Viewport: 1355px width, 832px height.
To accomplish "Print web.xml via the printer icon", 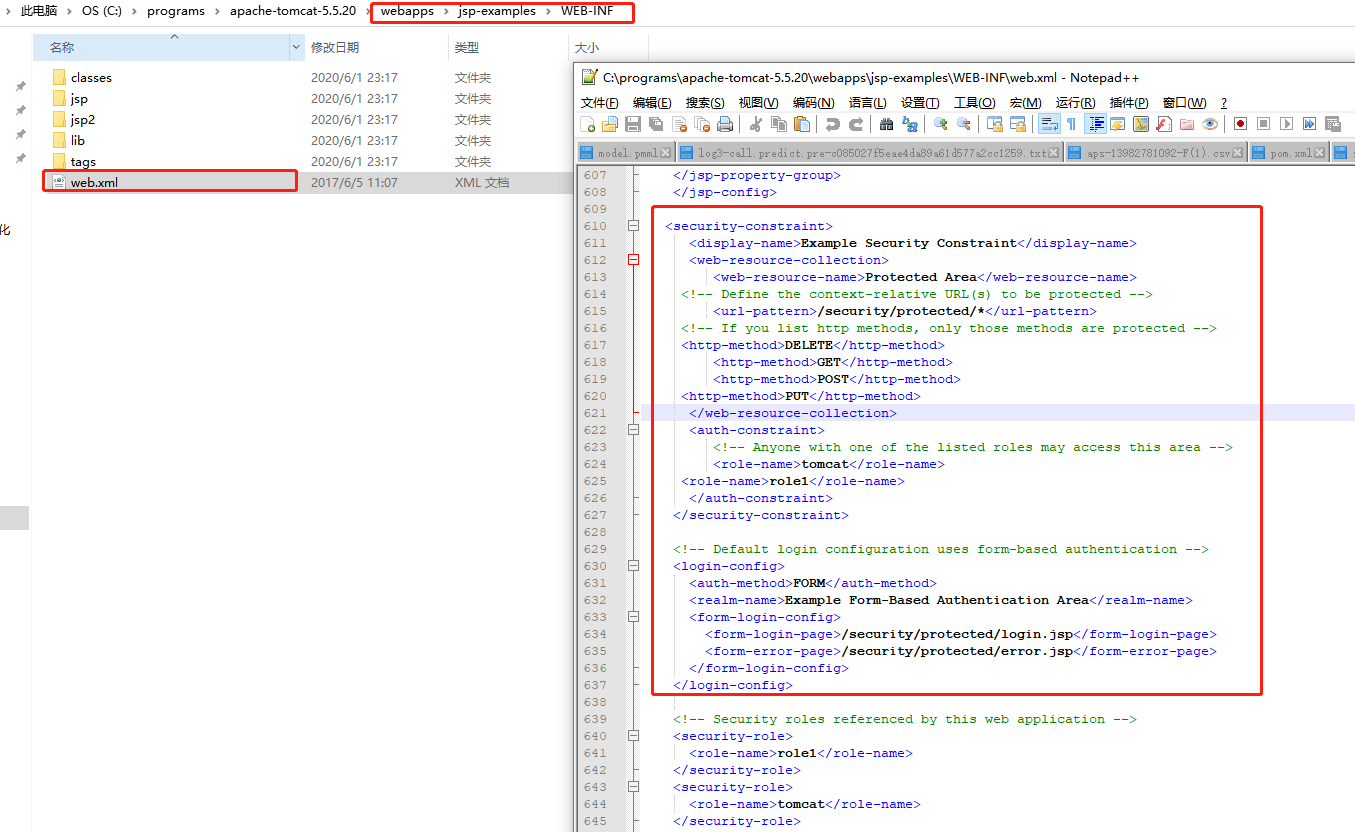I will tap(723, 123).
